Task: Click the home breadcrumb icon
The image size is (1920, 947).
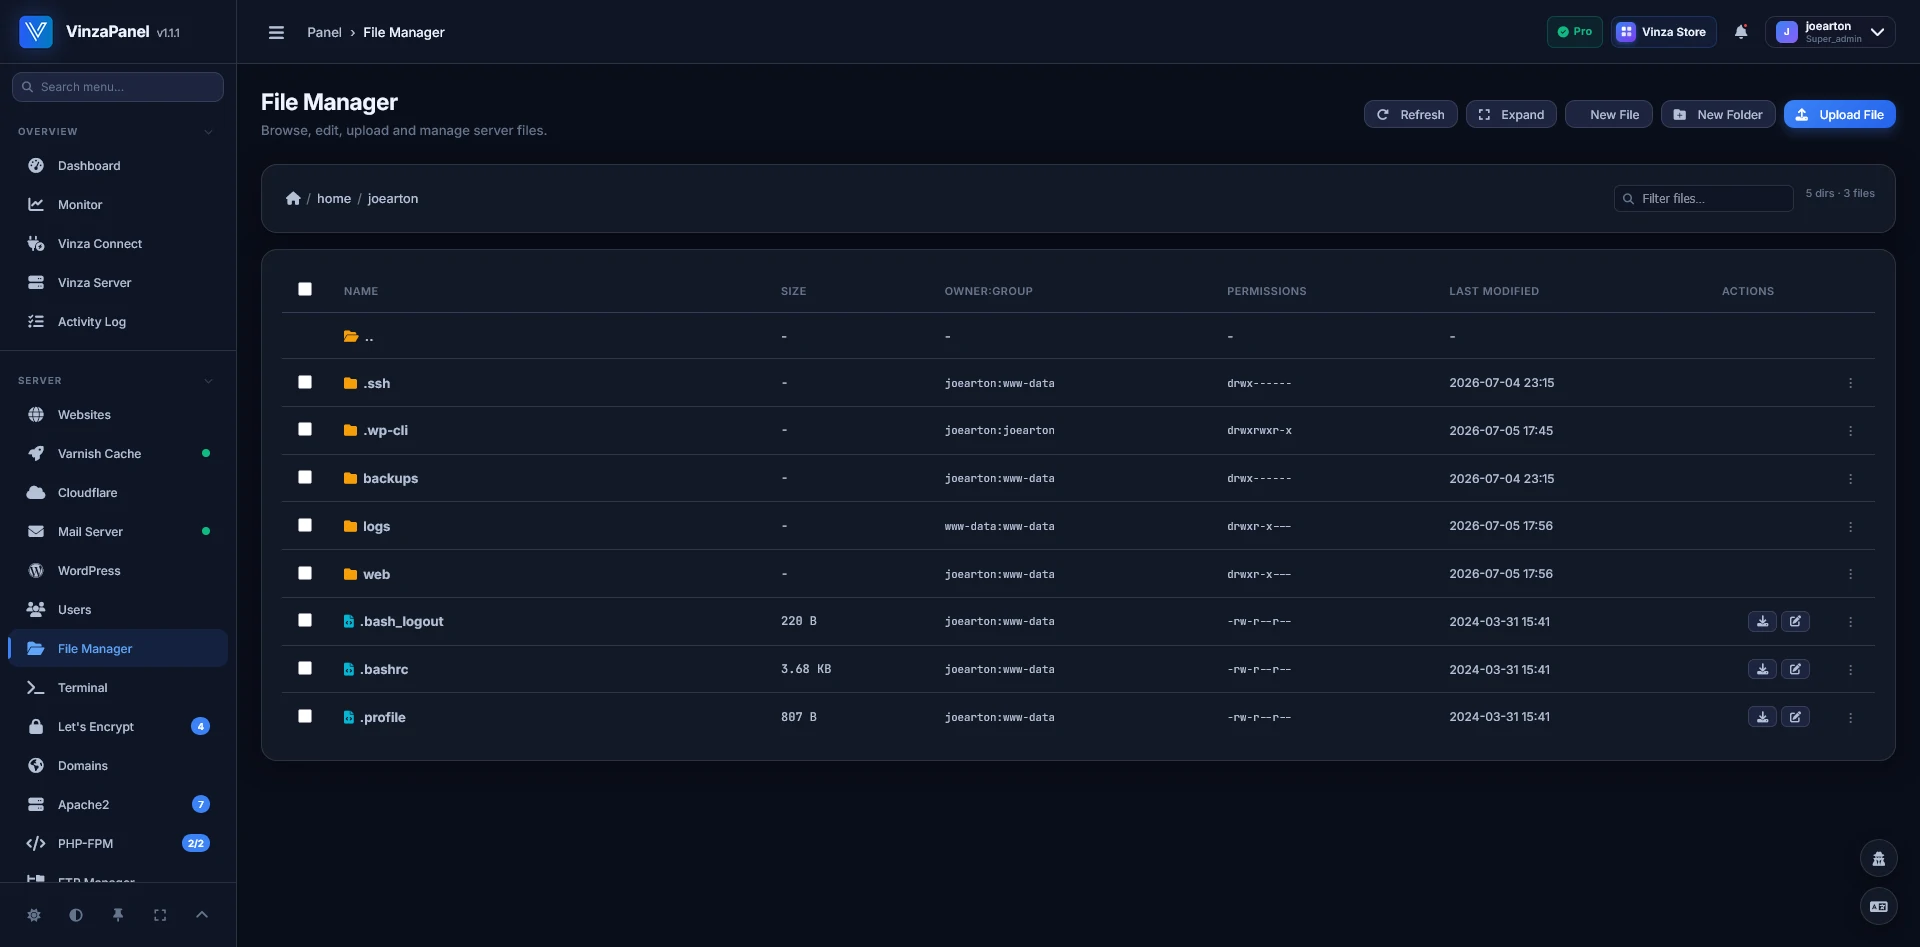Action: [x=293, y=198]
